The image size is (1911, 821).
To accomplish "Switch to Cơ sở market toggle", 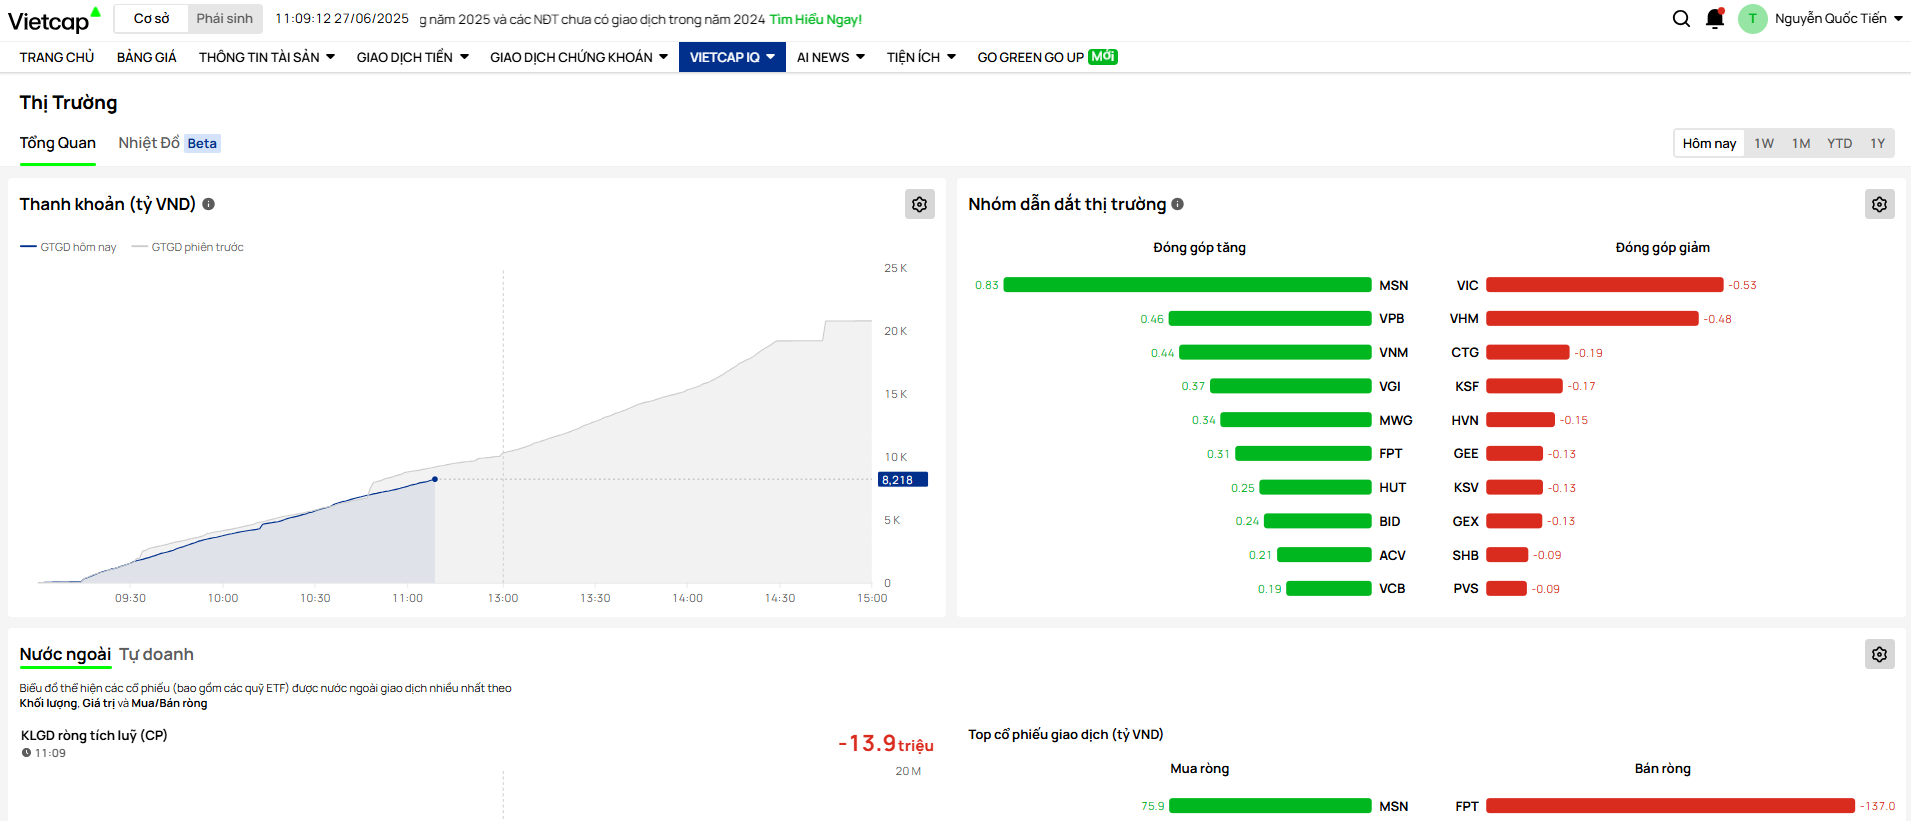I will point(151,18).
